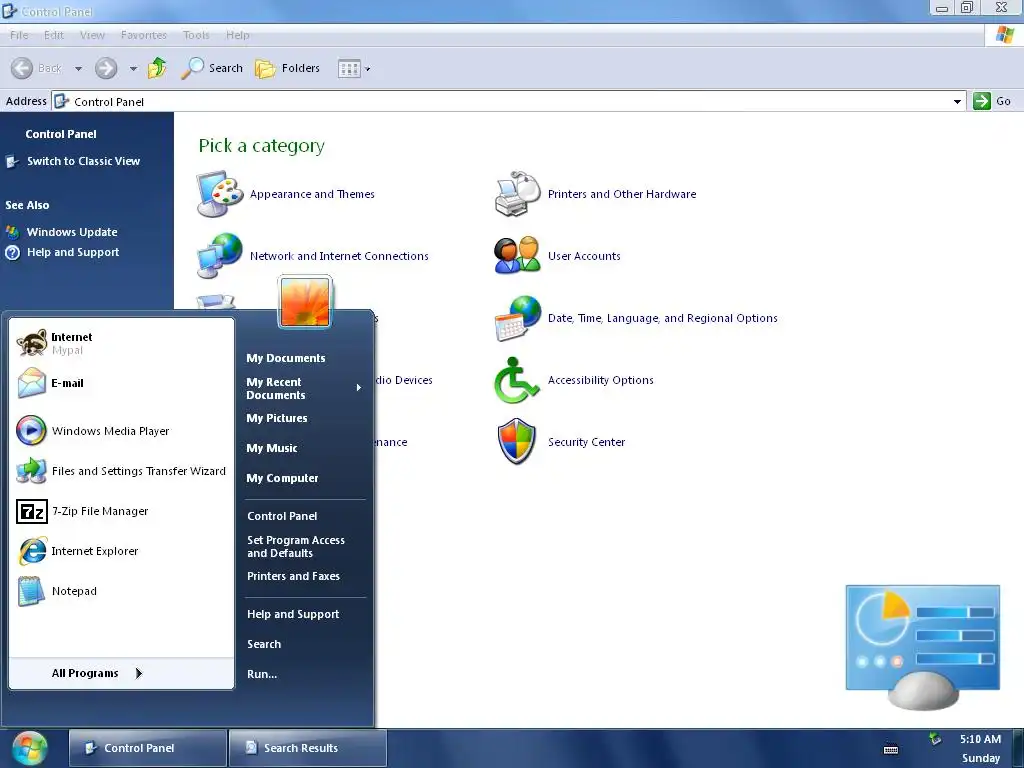Screen dimensions: 1024x768
Task: Click the Files and Settings Transfer Wizard icon
Action: (x=31, y=471)
